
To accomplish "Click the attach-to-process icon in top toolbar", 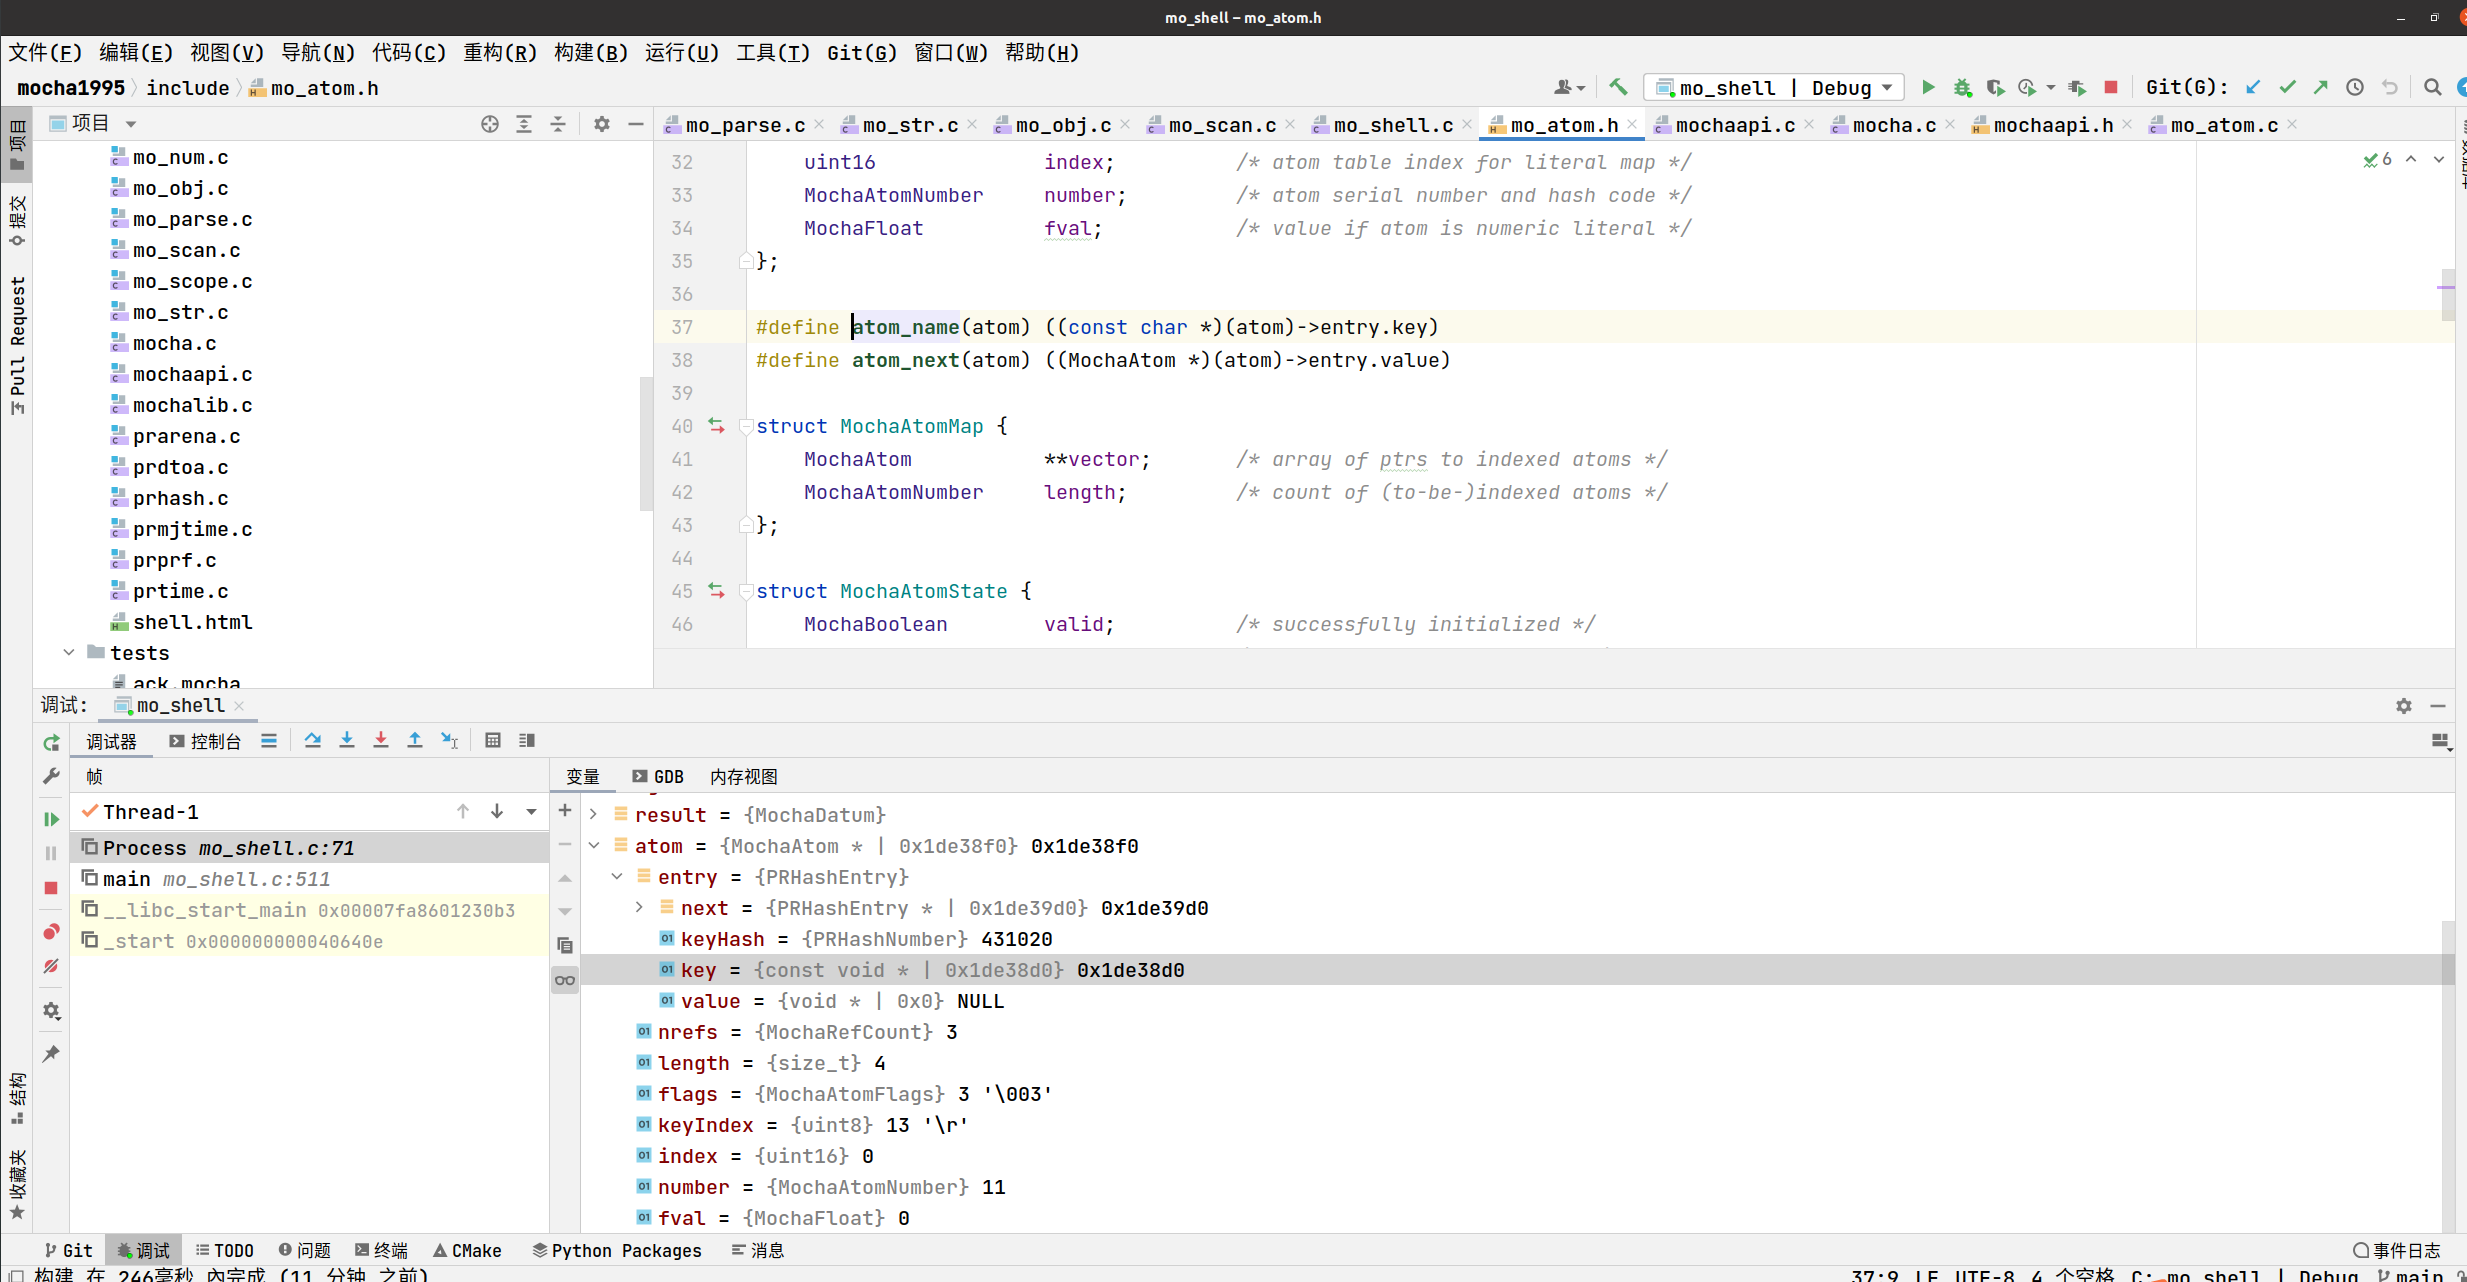I will click(x=2077, y=87).
